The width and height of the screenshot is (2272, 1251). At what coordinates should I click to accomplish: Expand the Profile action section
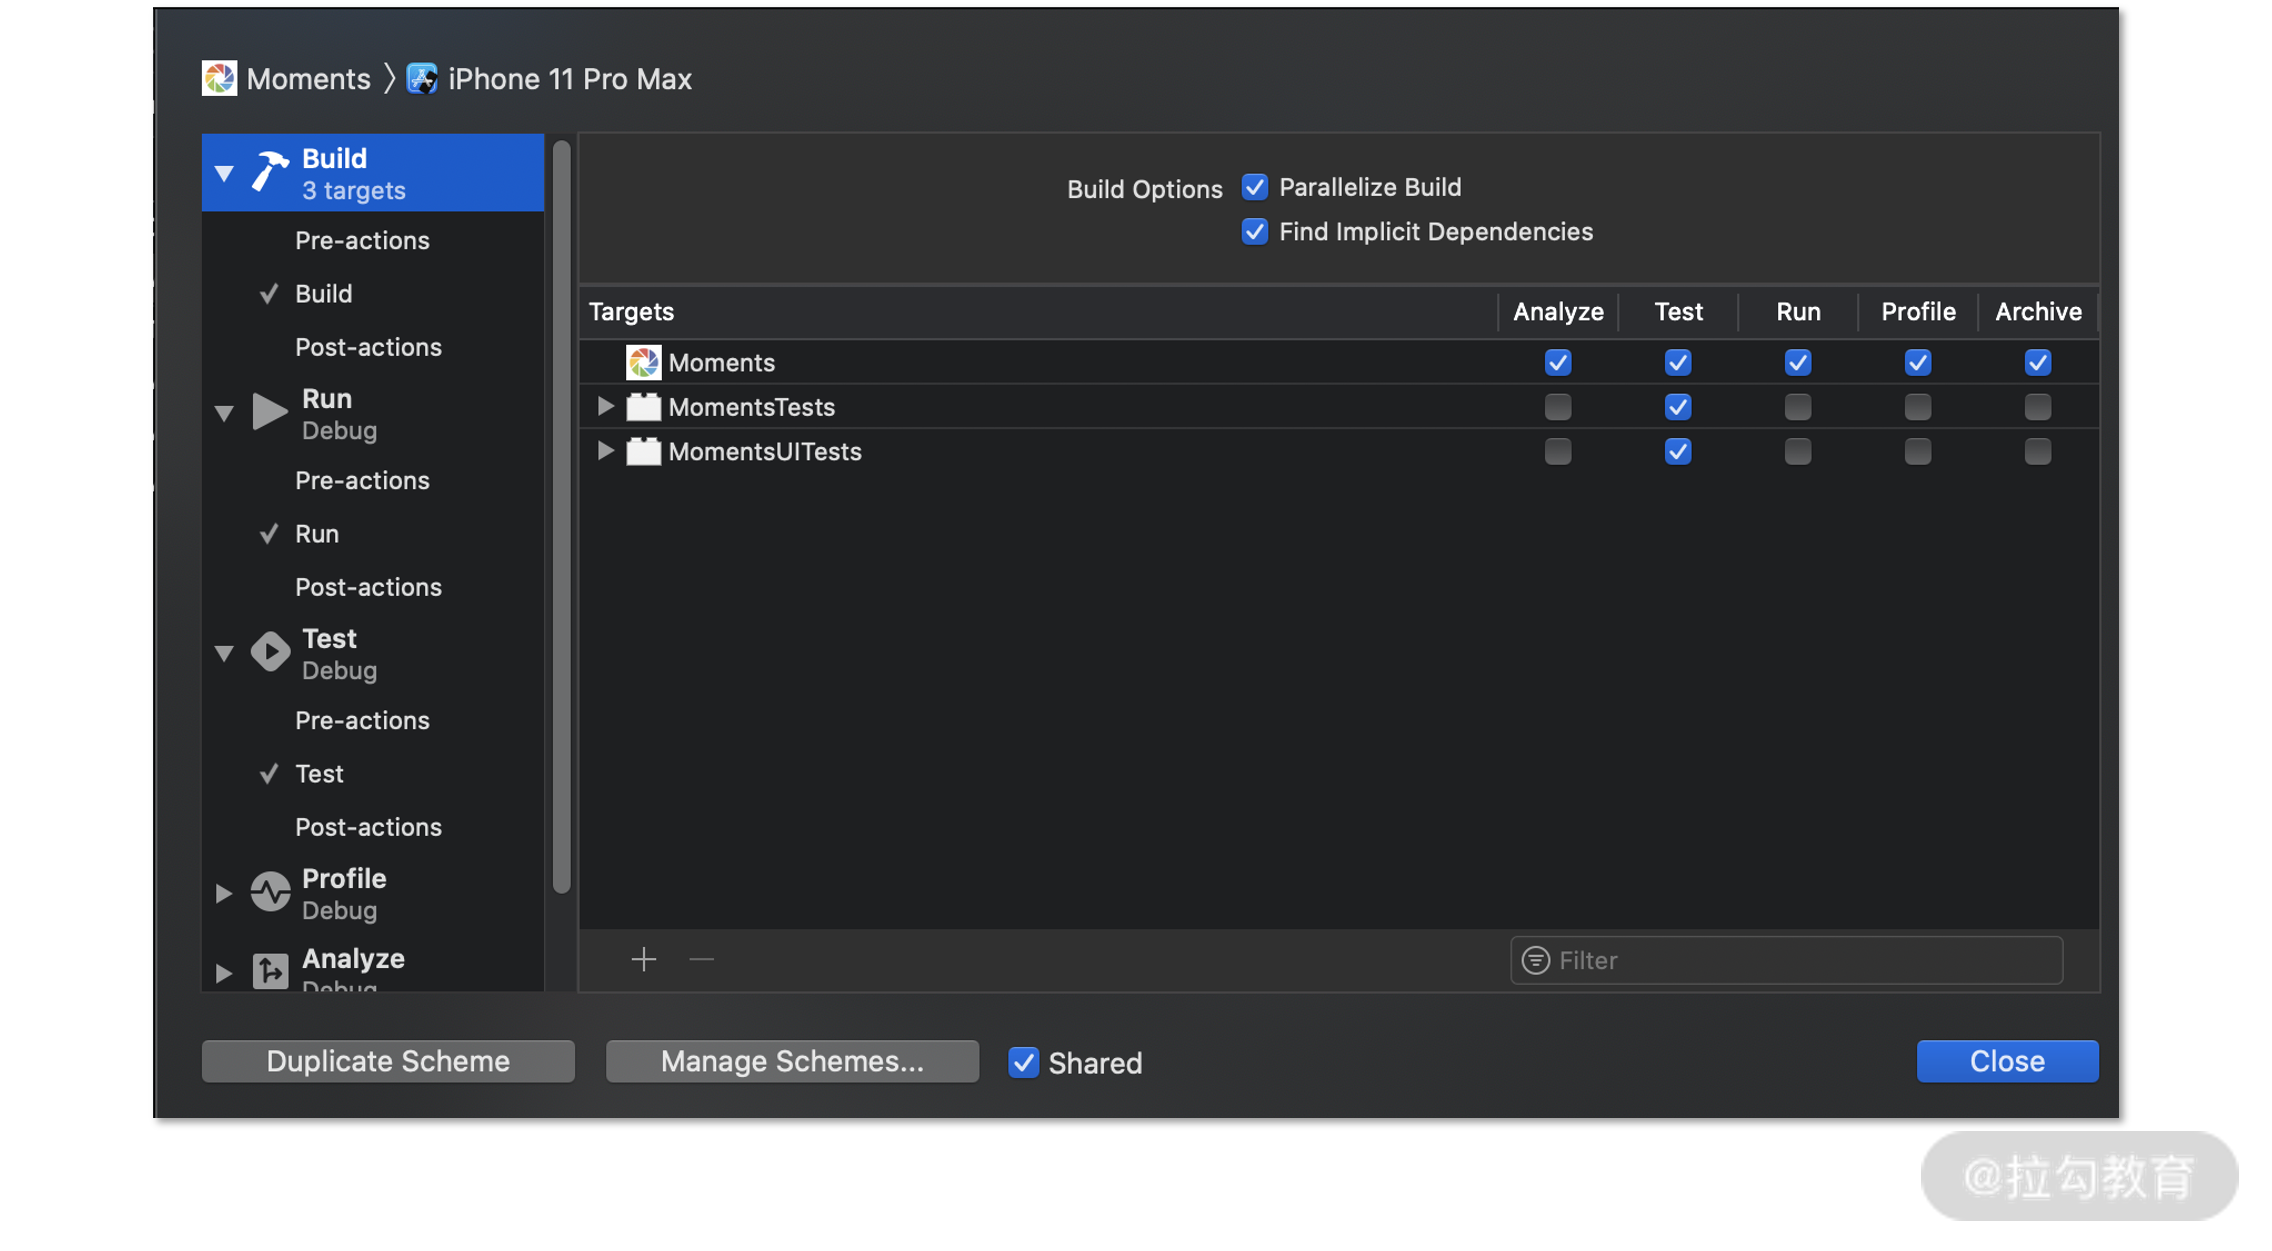click(x=223, y=892)
